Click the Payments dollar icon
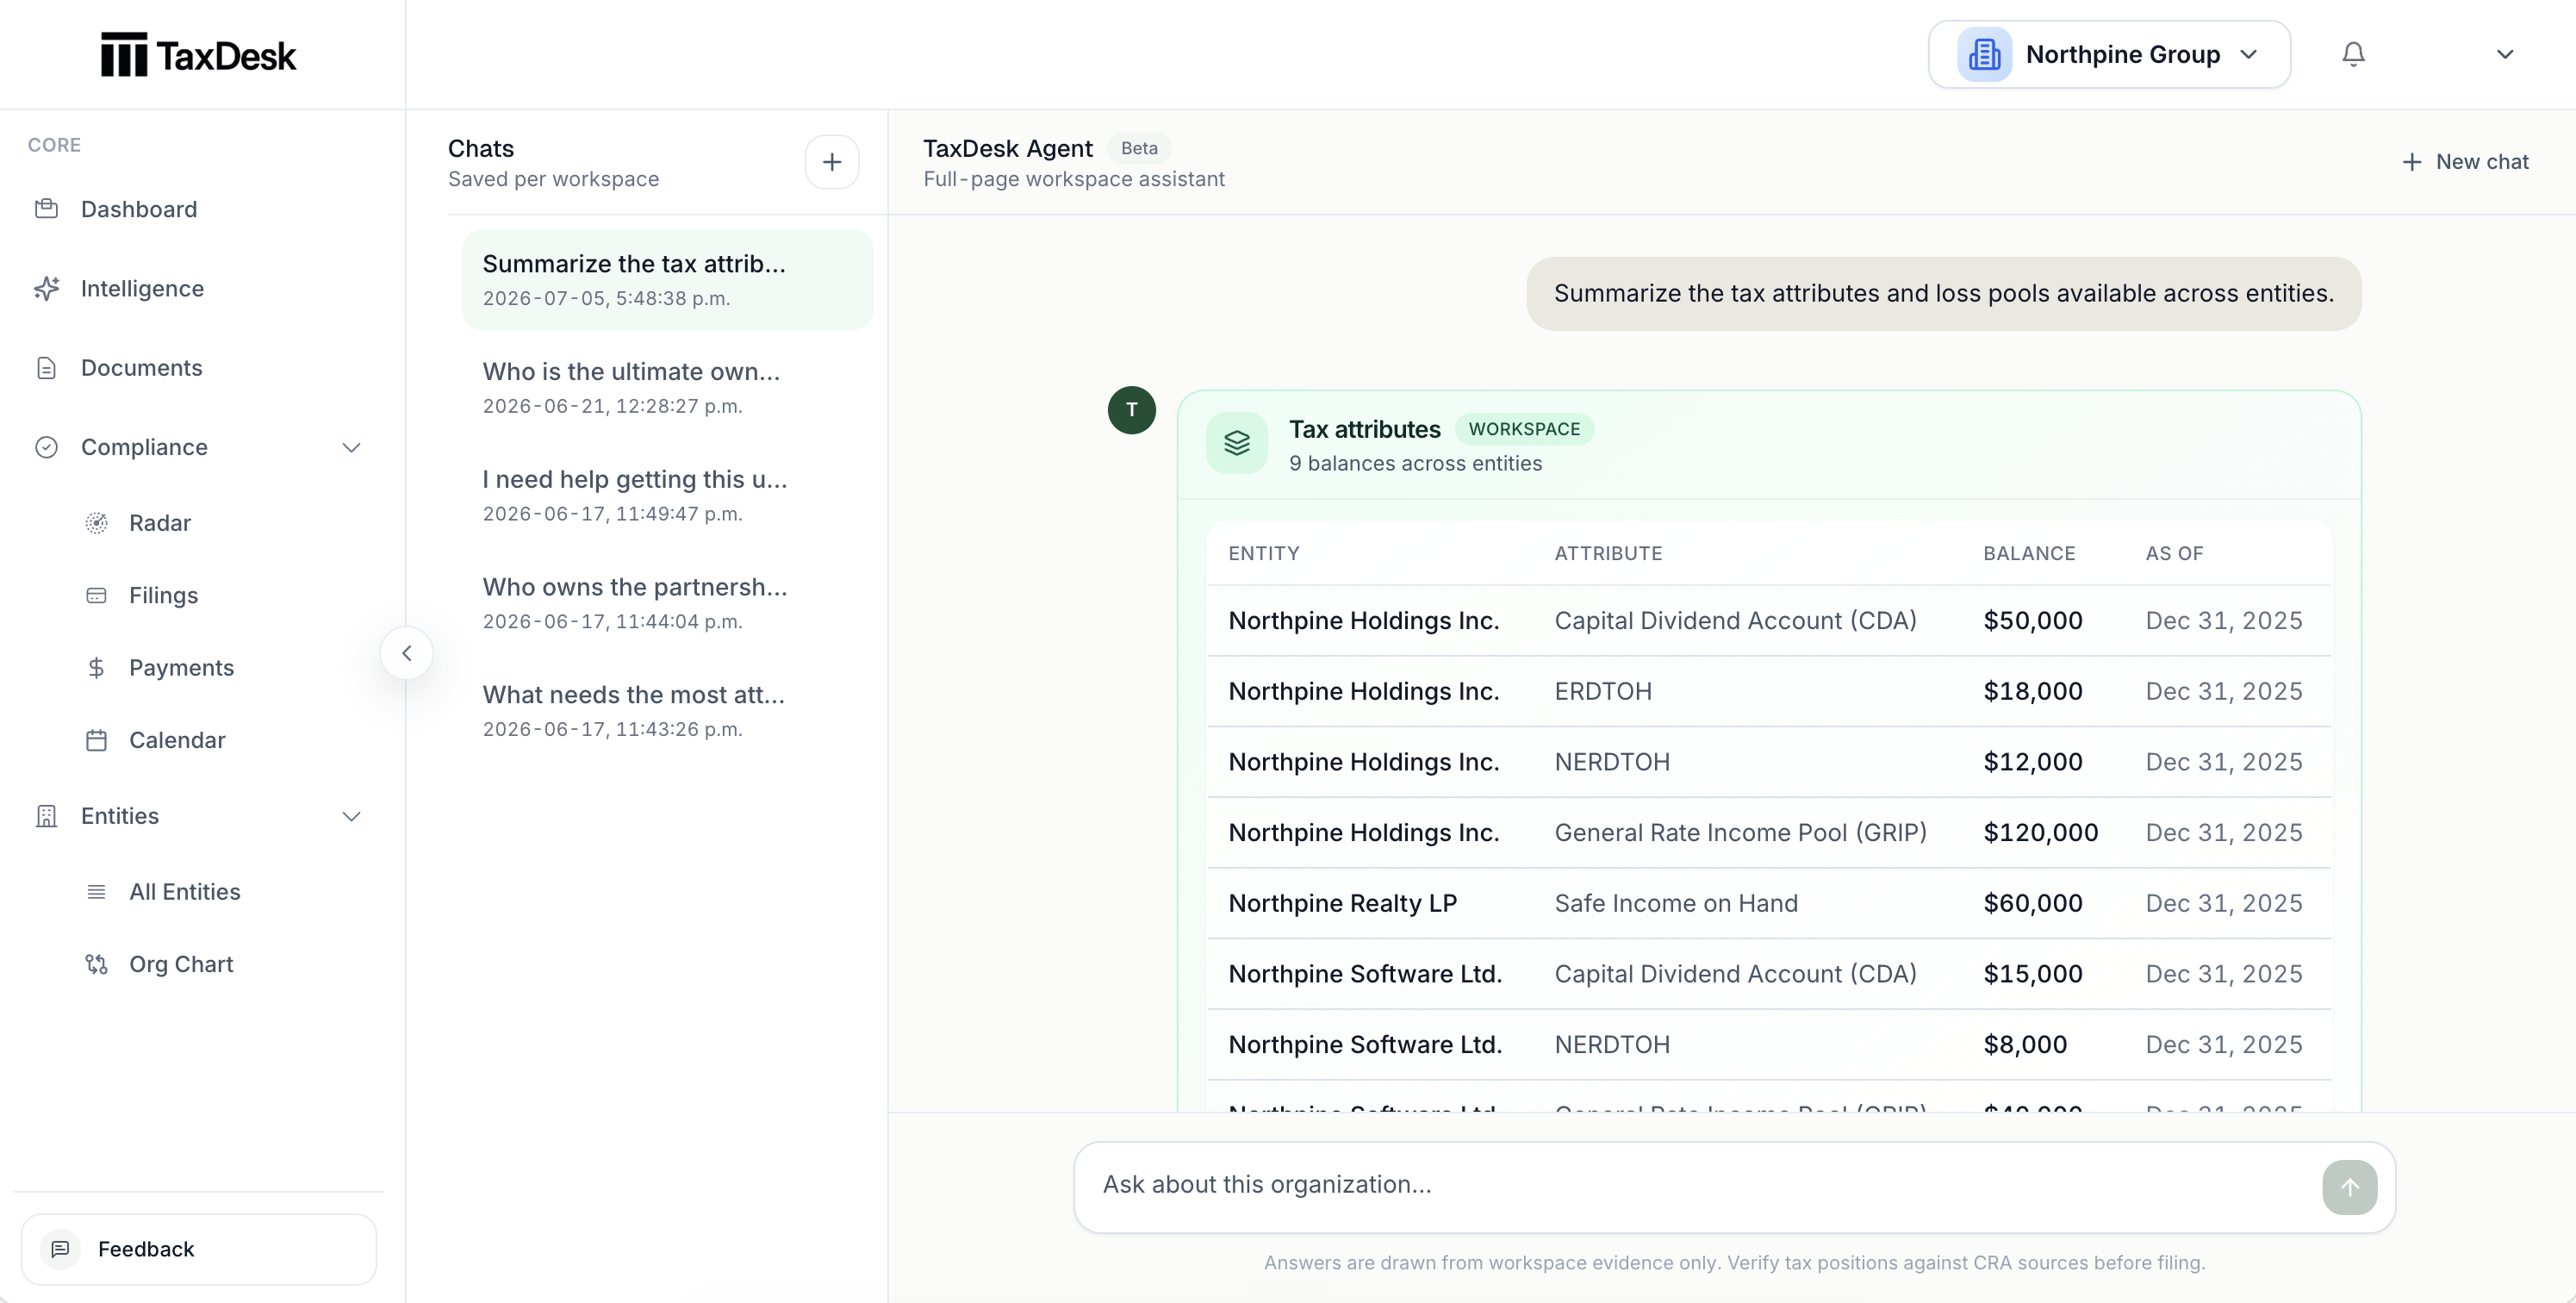The image size is (2576, 1303). 96,668
